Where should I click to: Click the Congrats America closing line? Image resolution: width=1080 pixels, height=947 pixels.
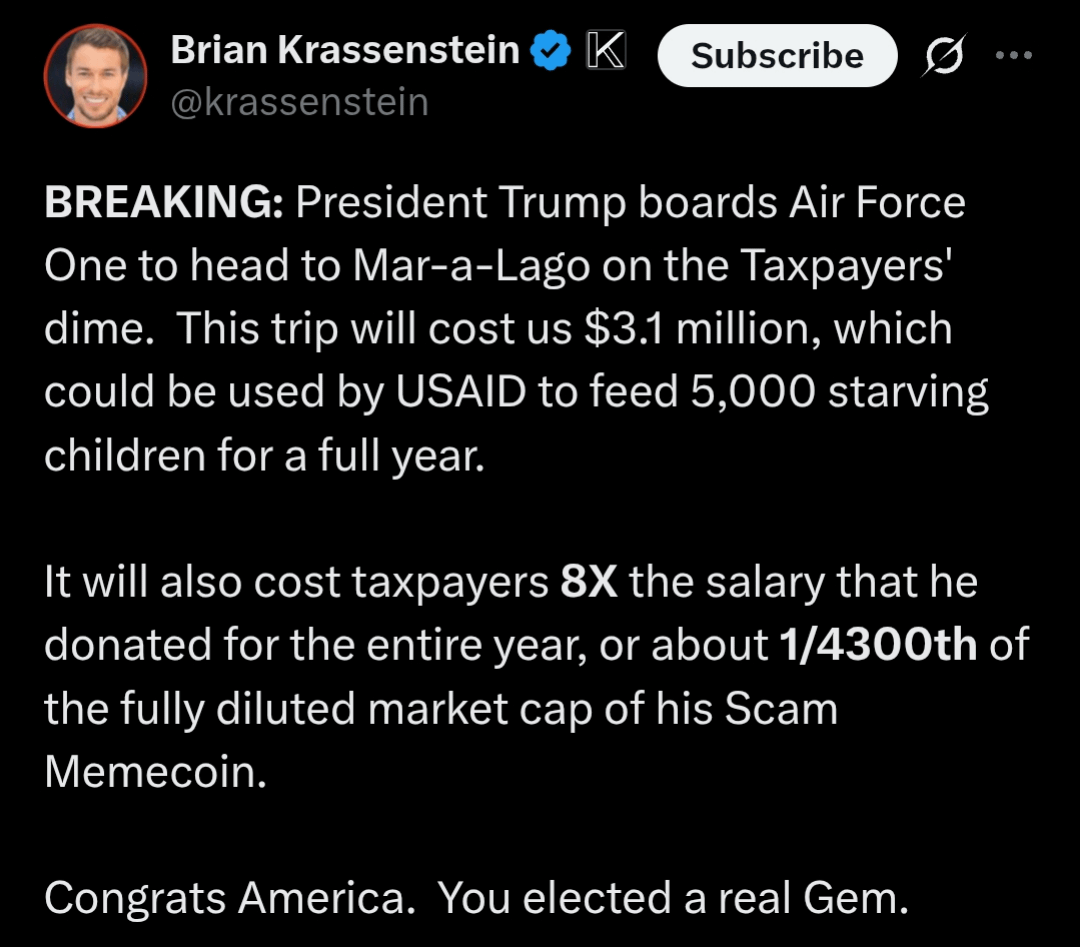tap(477, 899)
